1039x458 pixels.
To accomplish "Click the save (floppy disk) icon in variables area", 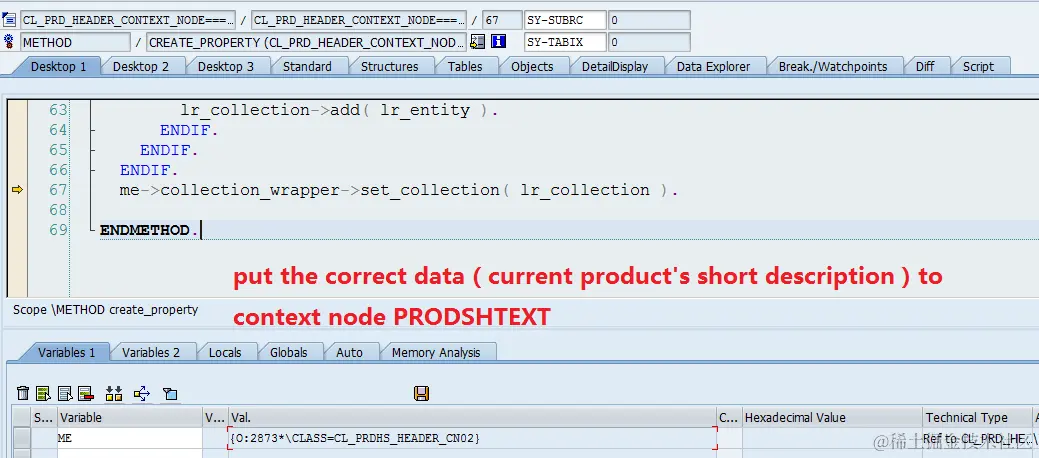I will click(x=421, y=394).
